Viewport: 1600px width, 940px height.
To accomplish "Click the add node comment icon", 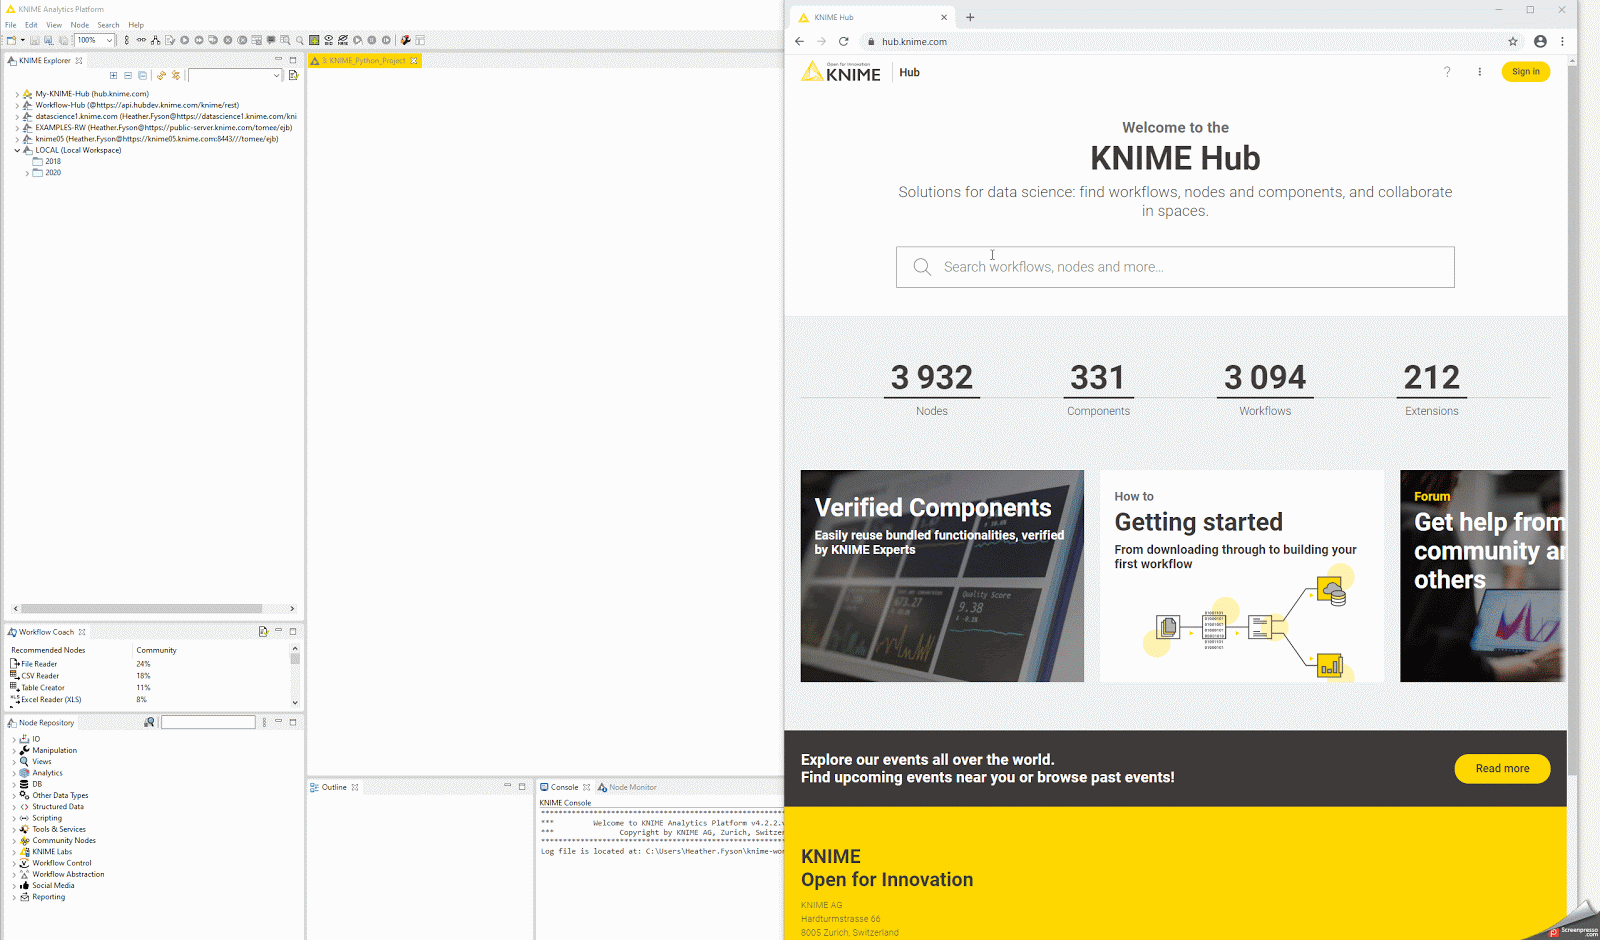I will 271,40.
